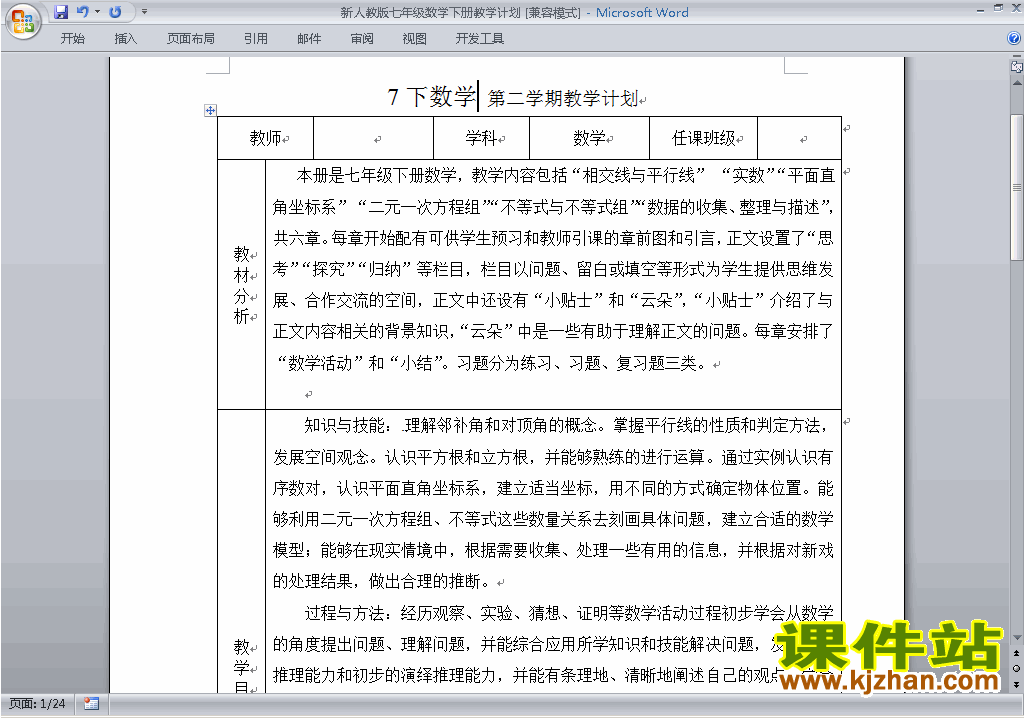Click the title text 7 下数学

[x=431, y=97]
